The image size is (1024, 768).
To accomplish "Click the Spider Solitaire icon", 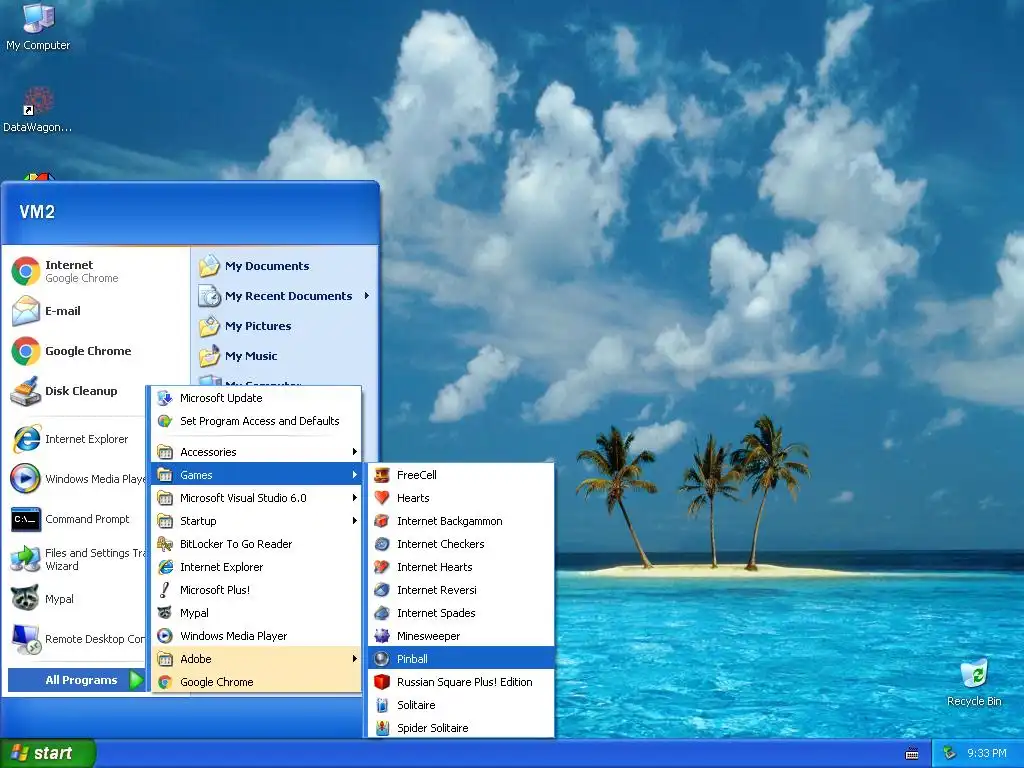I will point(382,728).
